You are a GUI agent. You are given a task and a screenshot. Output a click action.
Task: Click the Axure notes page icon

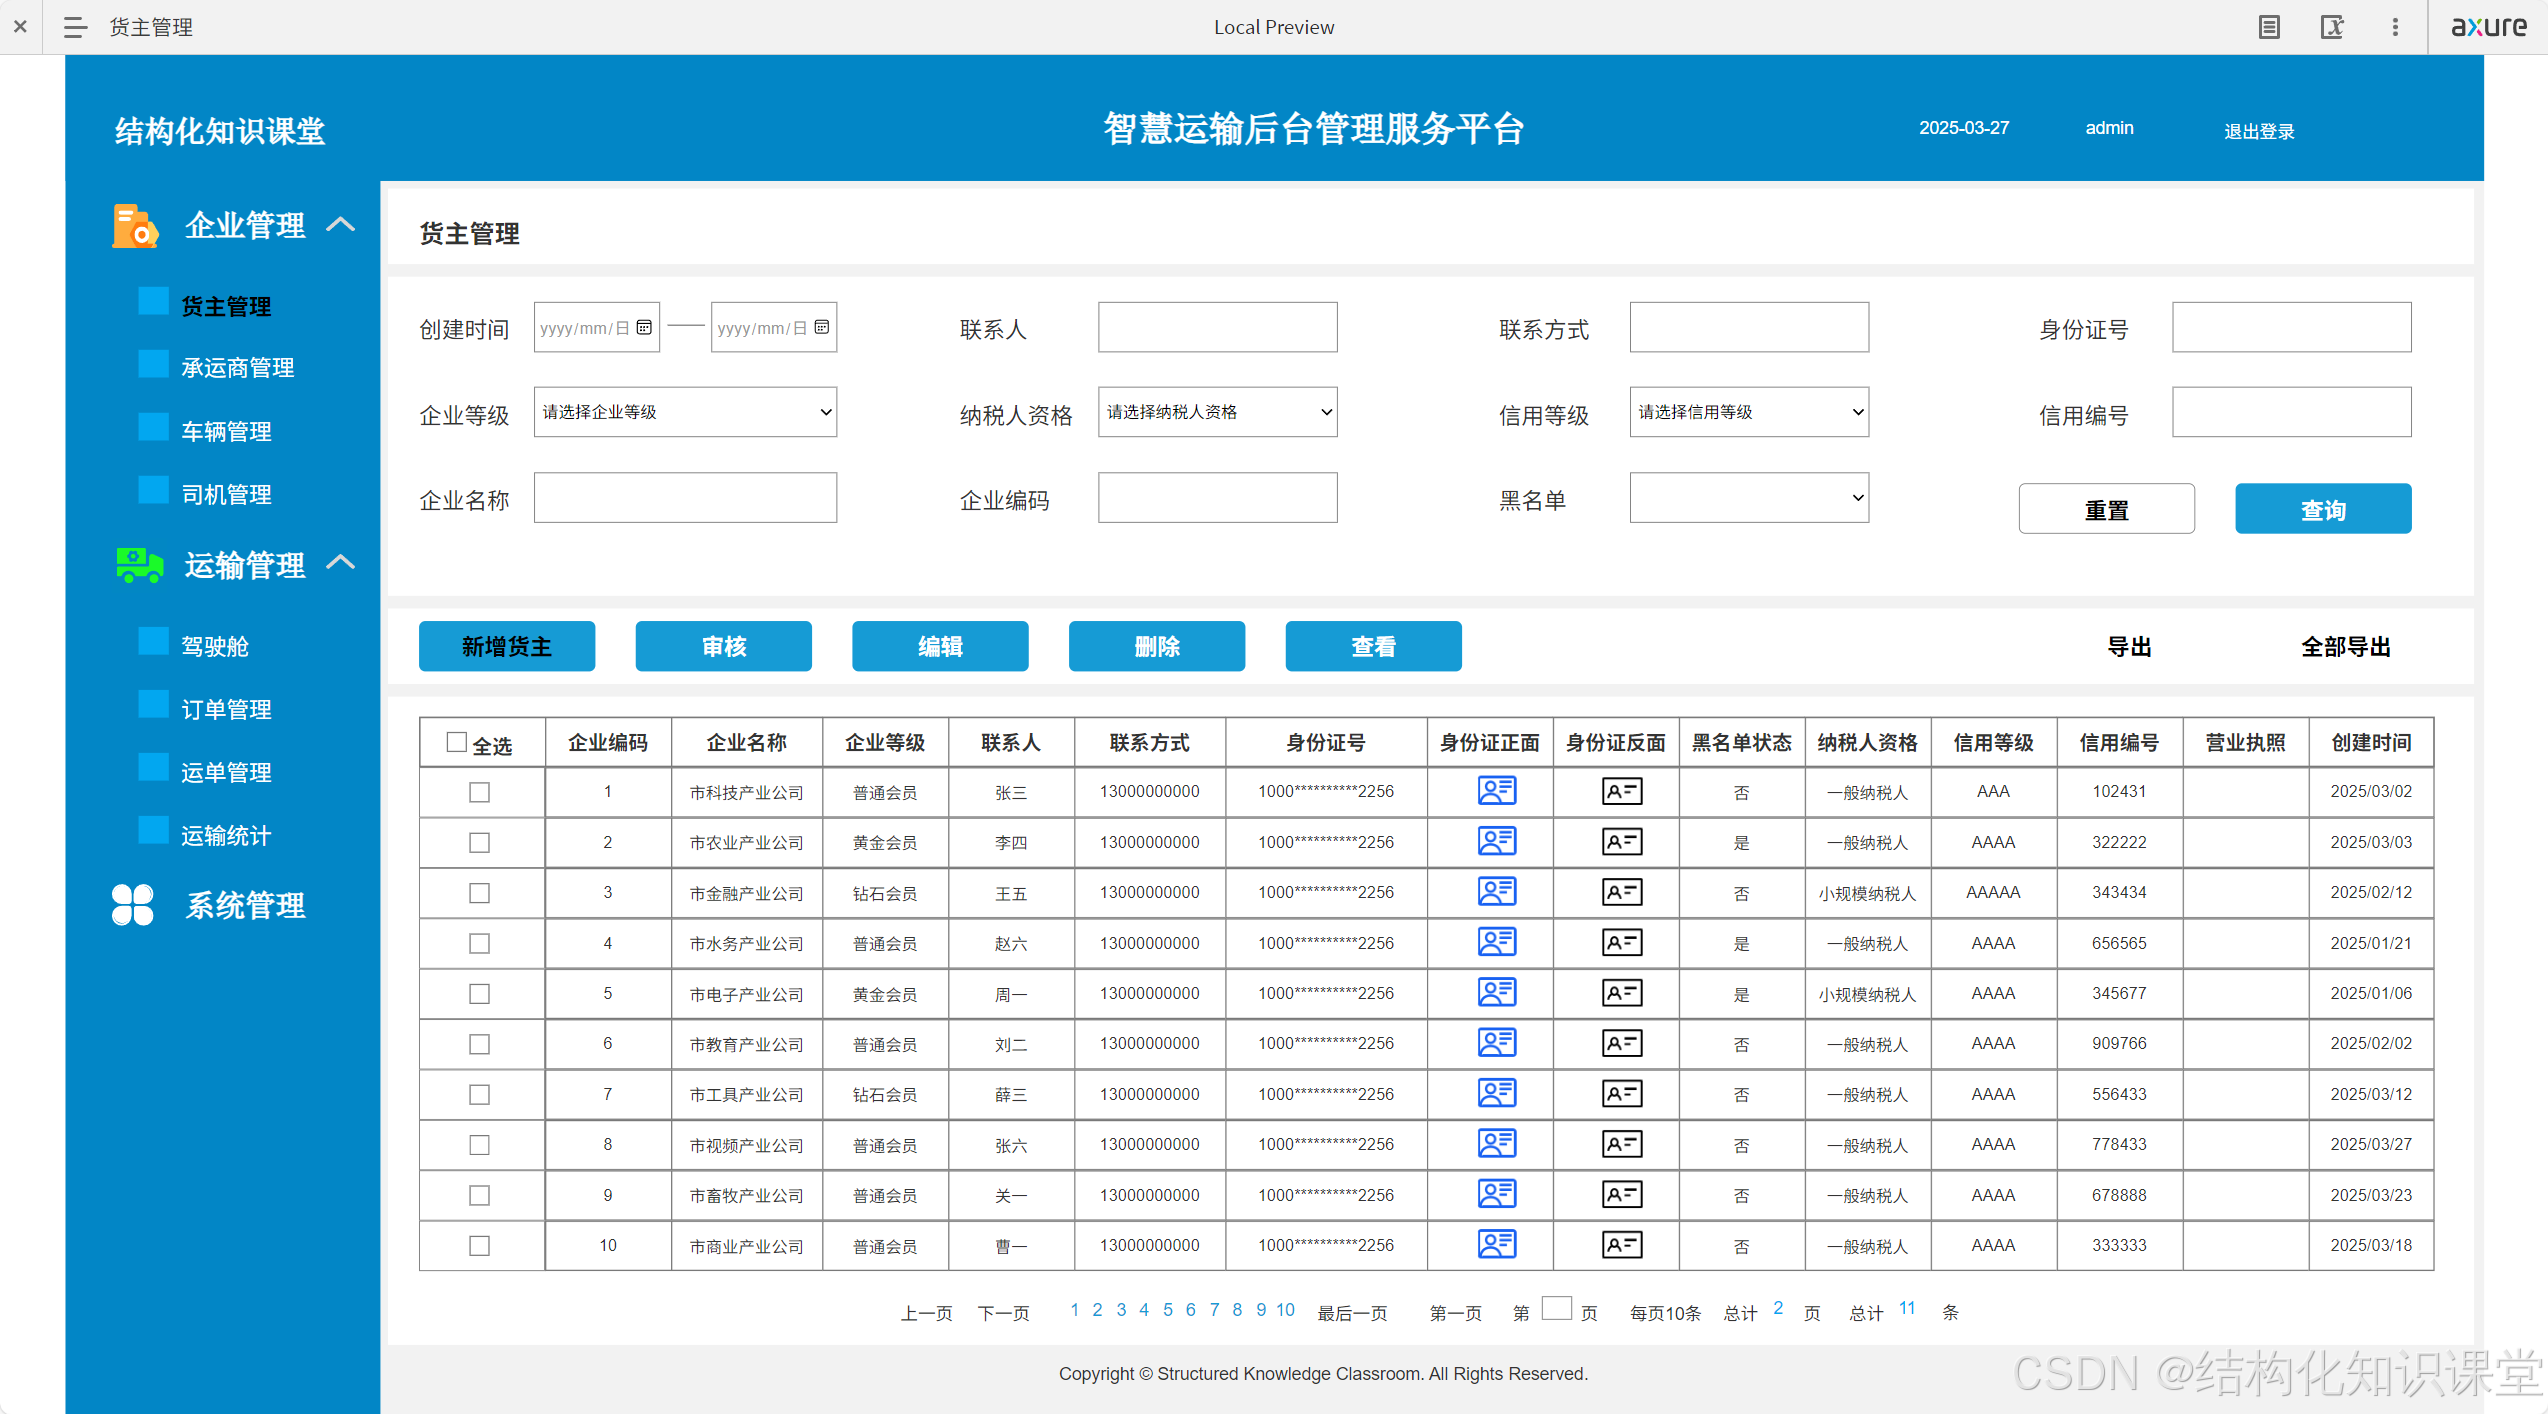click(2269, 27)
